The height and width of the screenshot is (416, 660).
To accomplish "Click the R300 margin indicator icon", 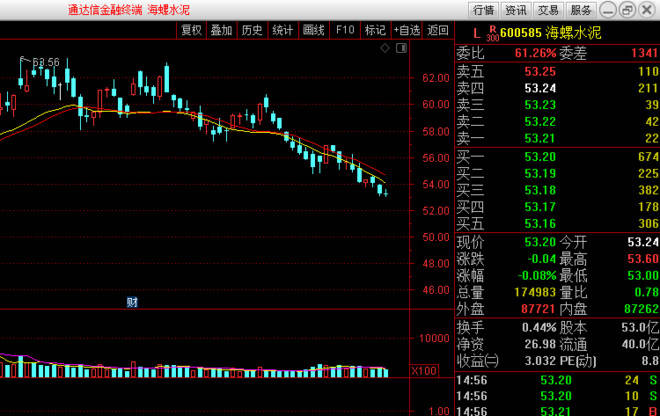I will (x=492, y=33).
